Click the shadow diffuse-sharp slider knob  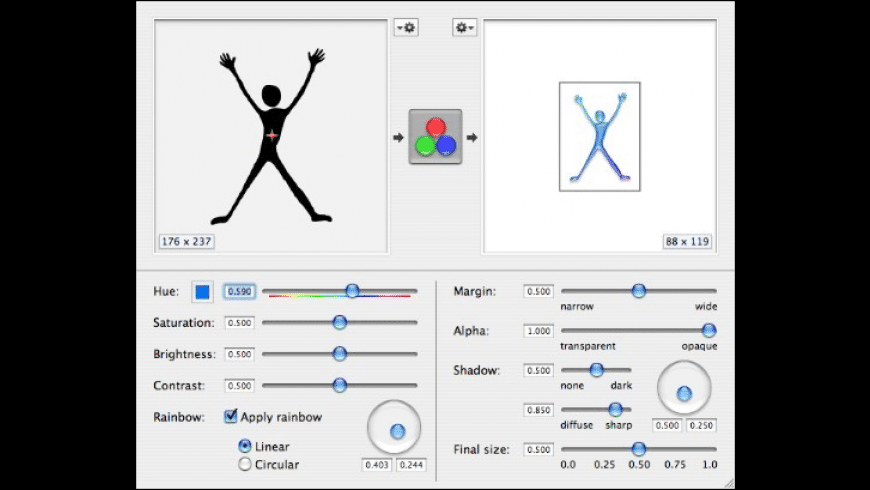[615, 409]
